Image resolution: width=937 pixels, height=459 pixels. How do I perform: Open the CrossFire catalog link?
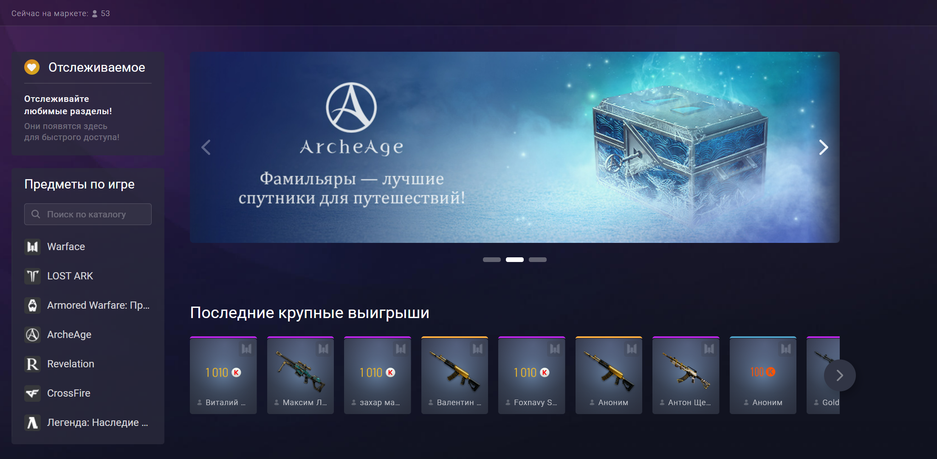point(69,393)
